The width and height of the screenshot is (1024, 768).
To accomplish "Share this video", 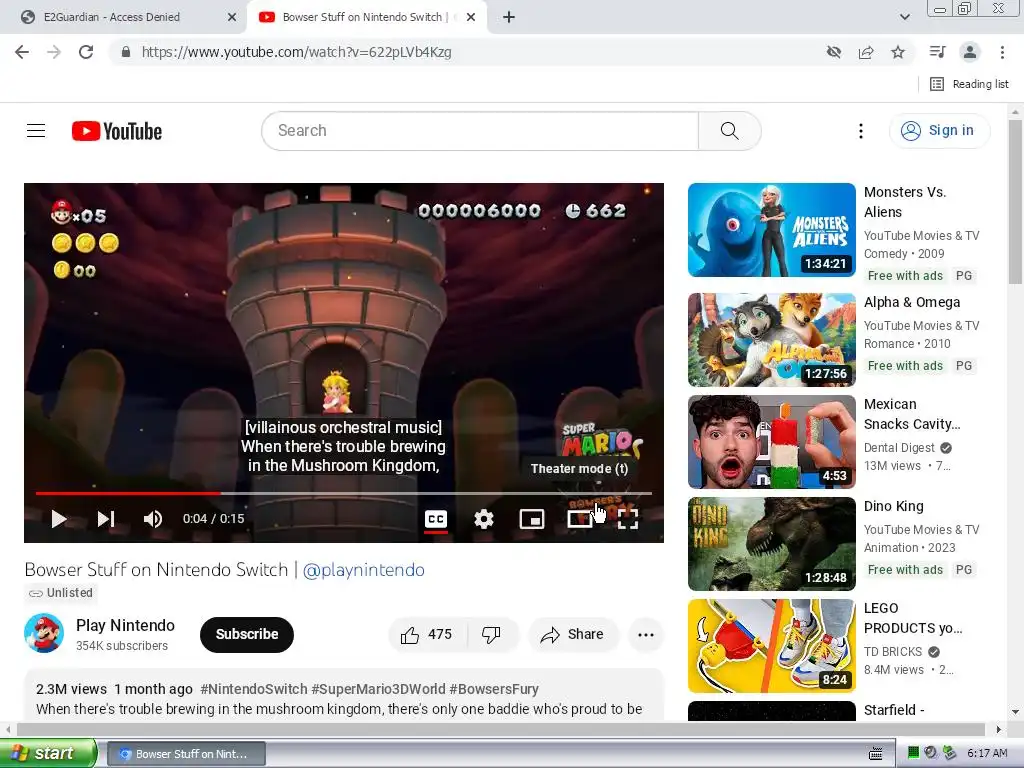I will click(x=572, y=634).
